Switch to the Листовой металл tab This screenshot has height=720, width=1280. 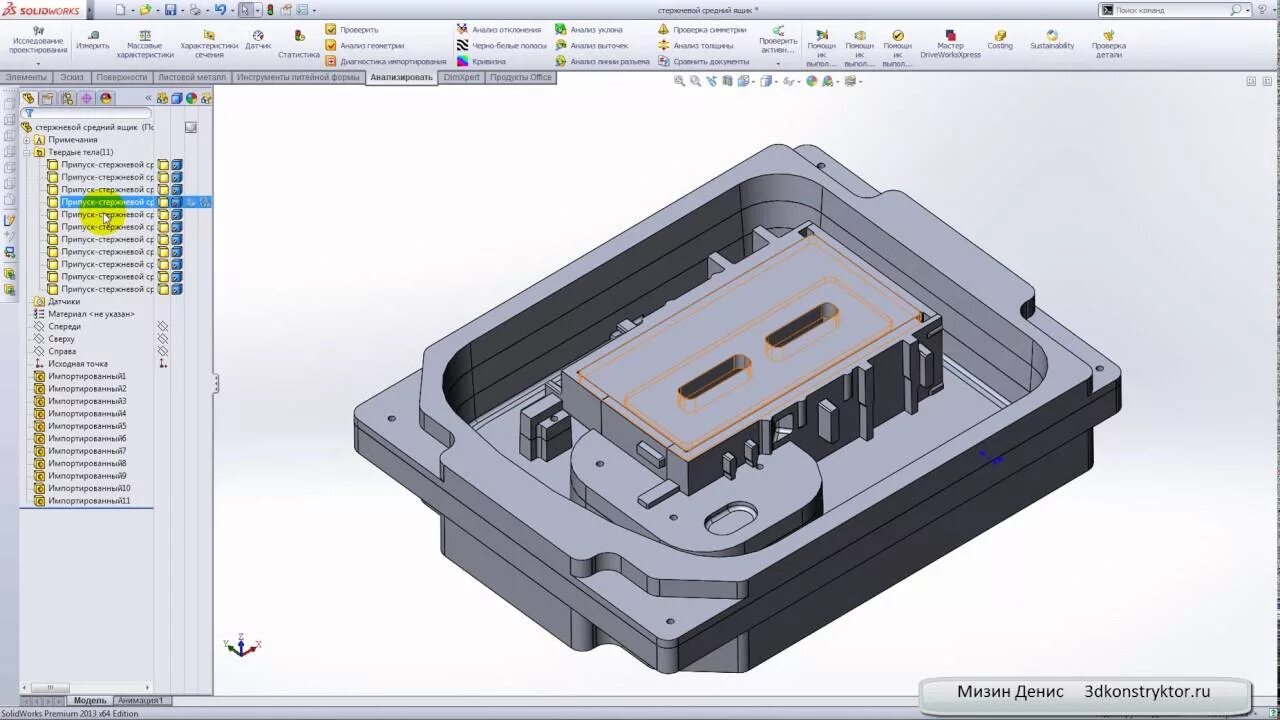tap(192, 77)
